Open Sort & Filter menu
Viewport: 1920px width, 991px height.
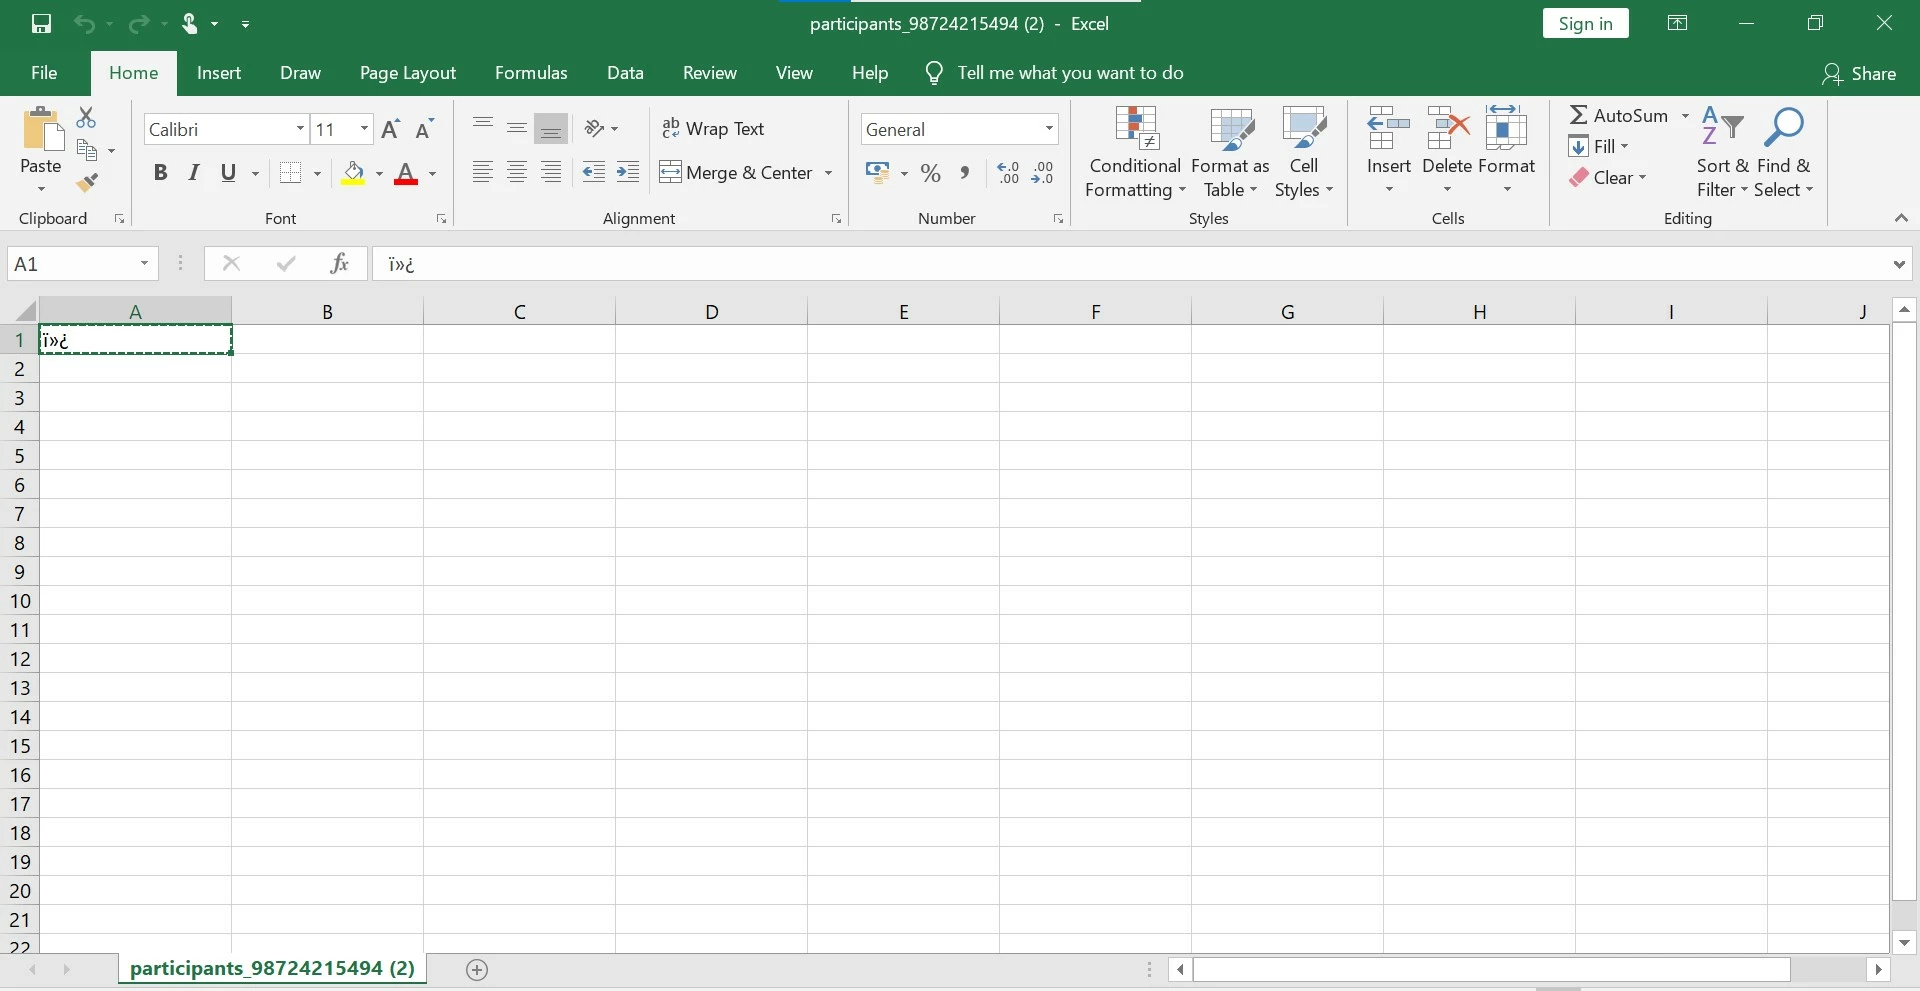1722,152
